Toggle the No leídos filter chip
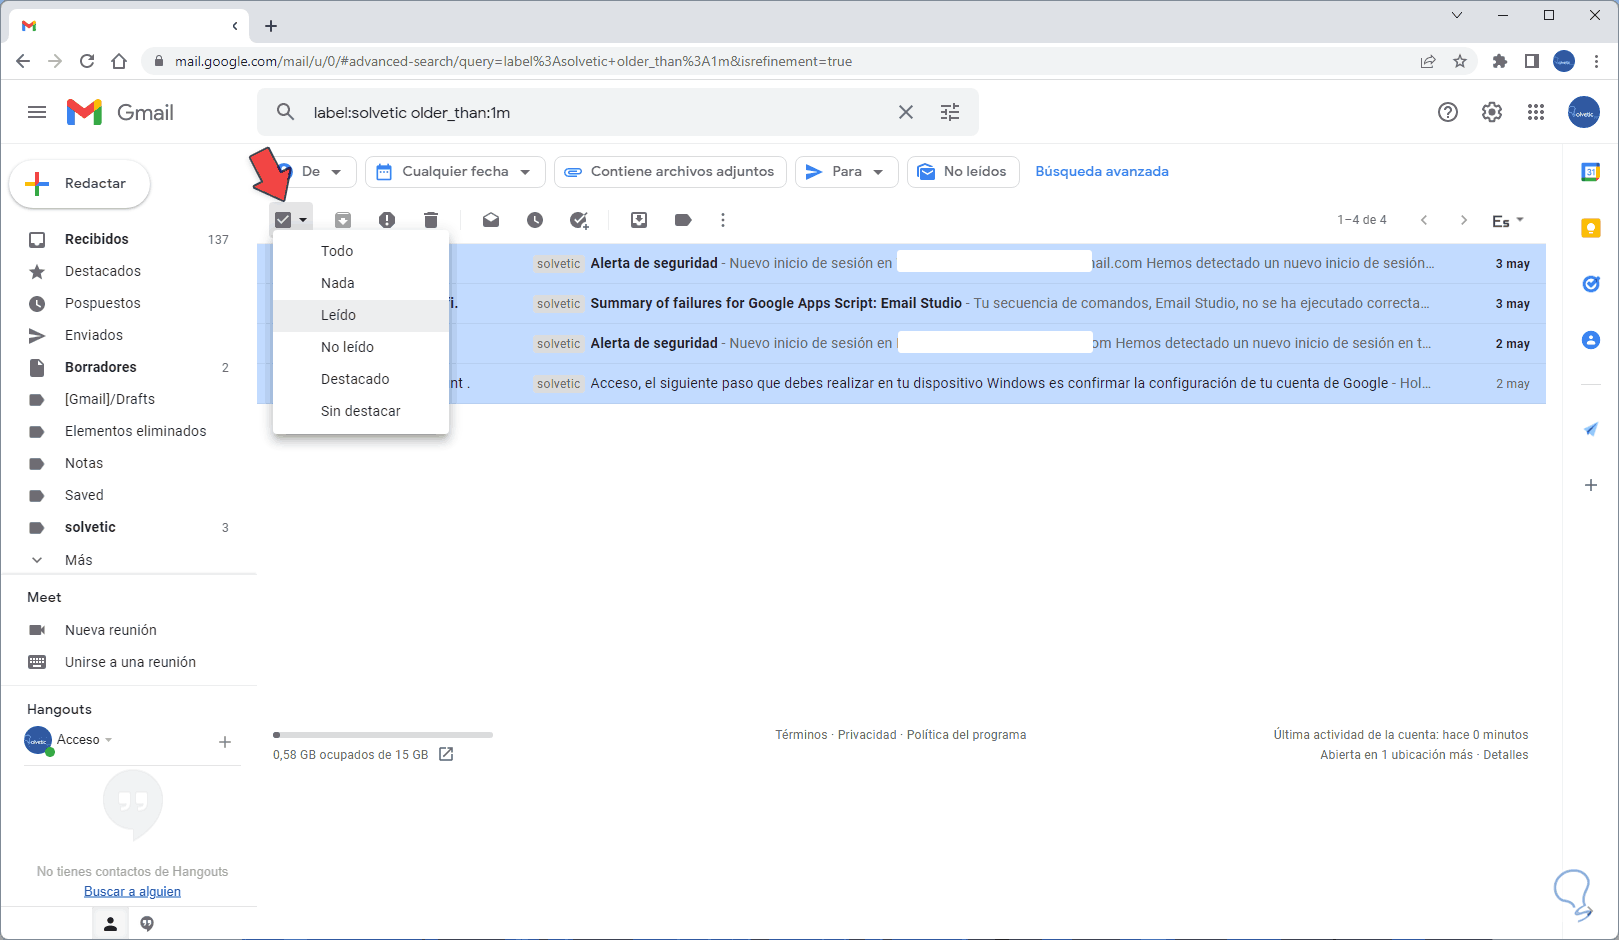 [x=963, y=172]
